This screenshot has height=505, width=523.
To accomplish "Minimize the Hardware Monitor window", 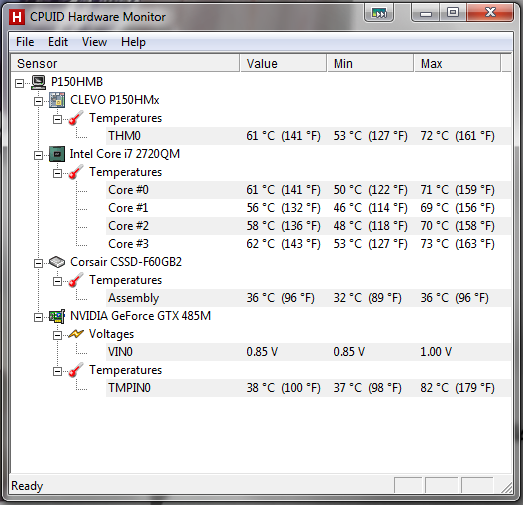I will pos(426,13).
